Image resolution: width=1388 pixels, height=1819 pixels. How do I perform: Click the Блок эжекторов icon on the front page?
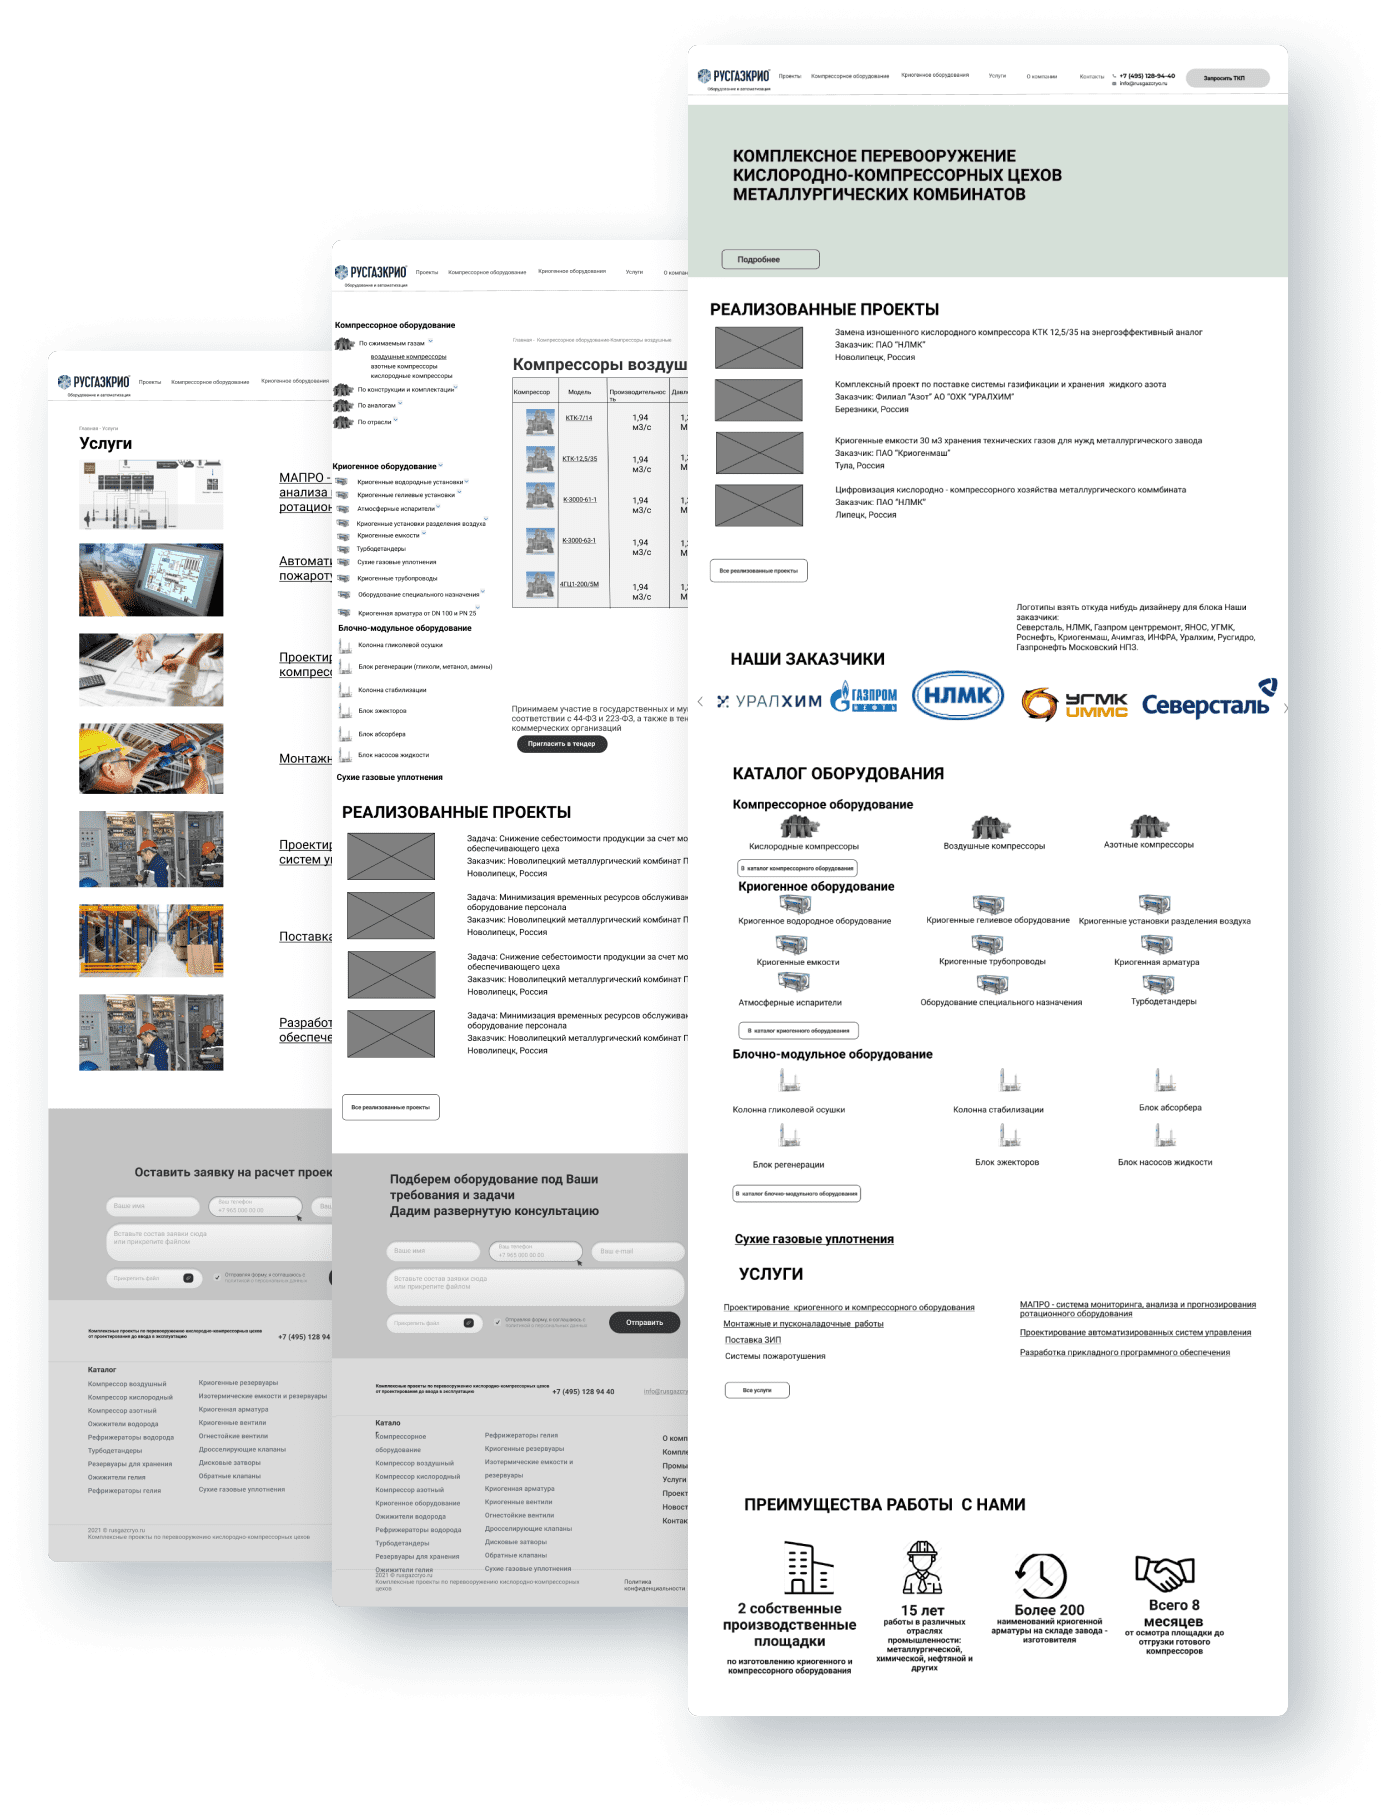tap(1009, 1136)
